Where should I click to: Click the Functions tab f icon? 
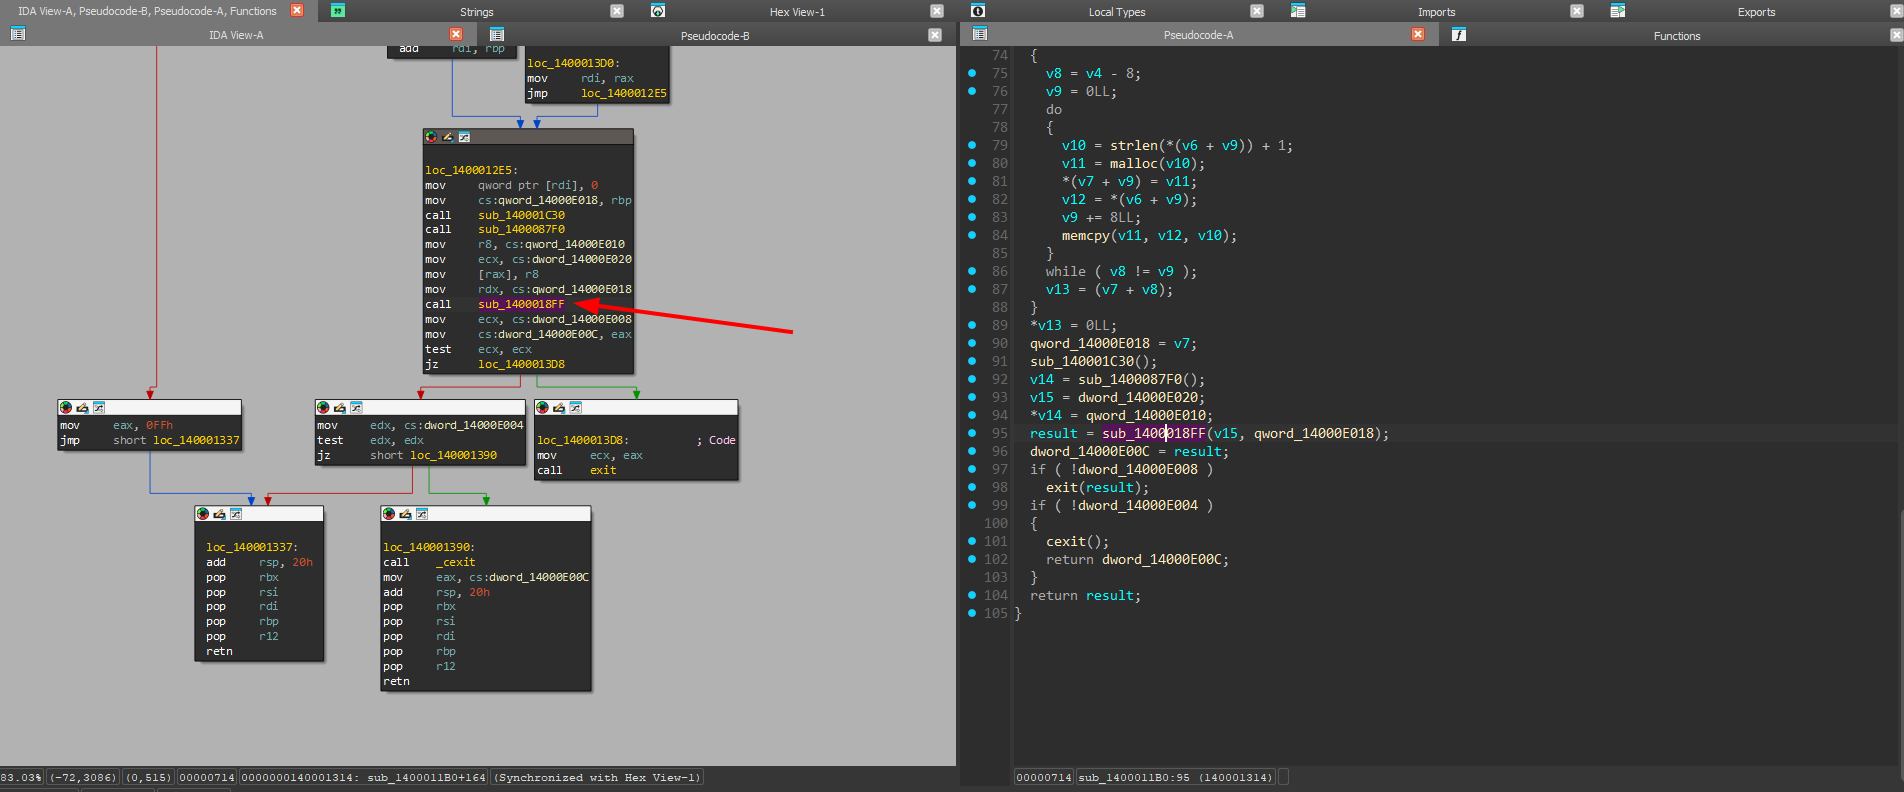click(x=1459, y=35)
